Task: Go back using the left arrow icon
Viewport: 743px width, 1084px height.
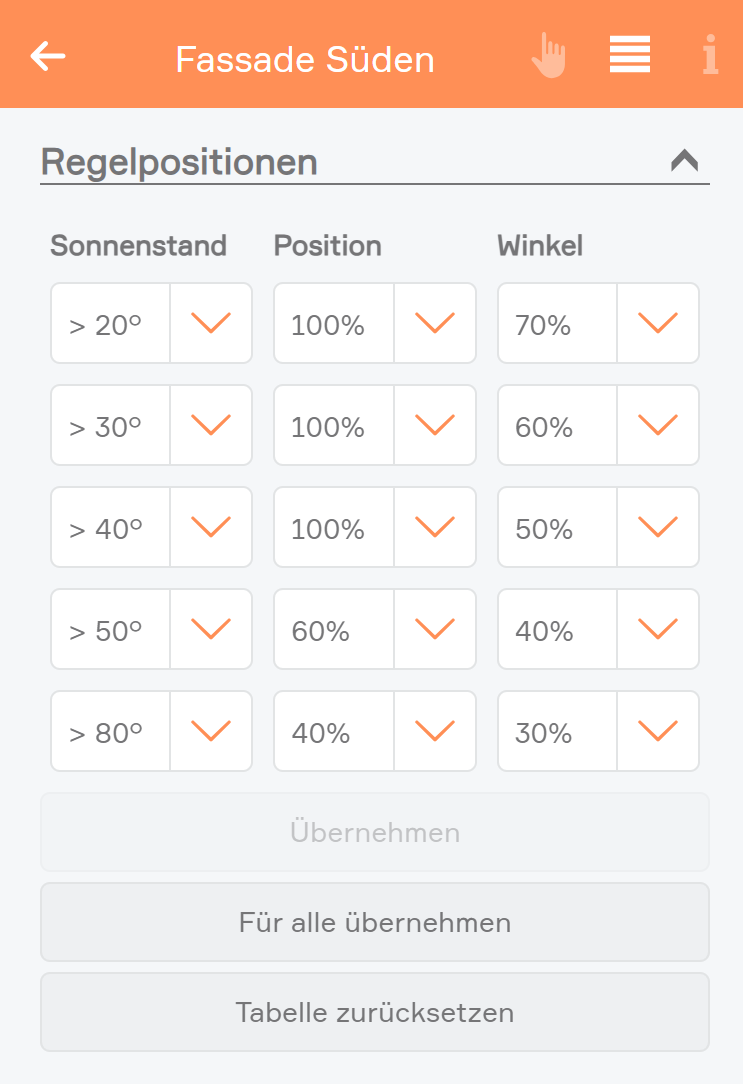Action: [48, 57]
